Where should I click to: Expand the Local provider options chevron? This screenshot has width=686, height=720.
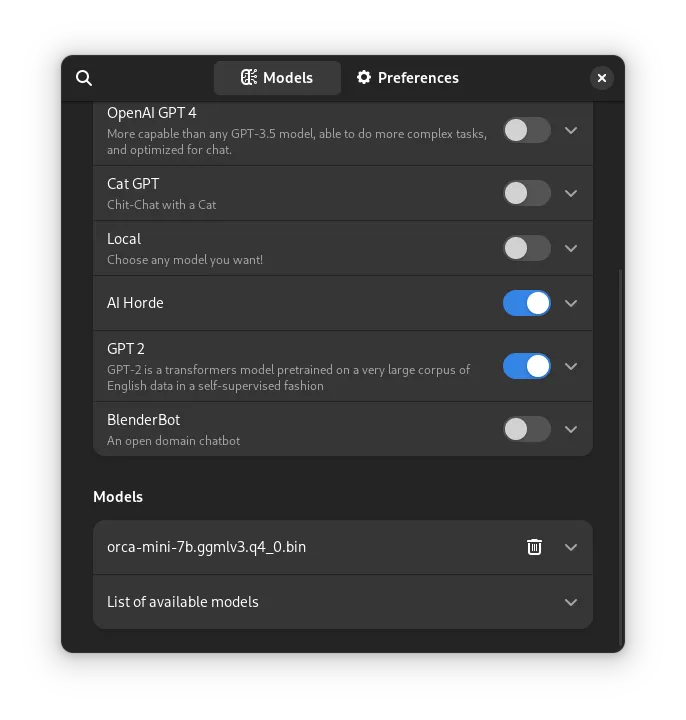click(571, 248)
